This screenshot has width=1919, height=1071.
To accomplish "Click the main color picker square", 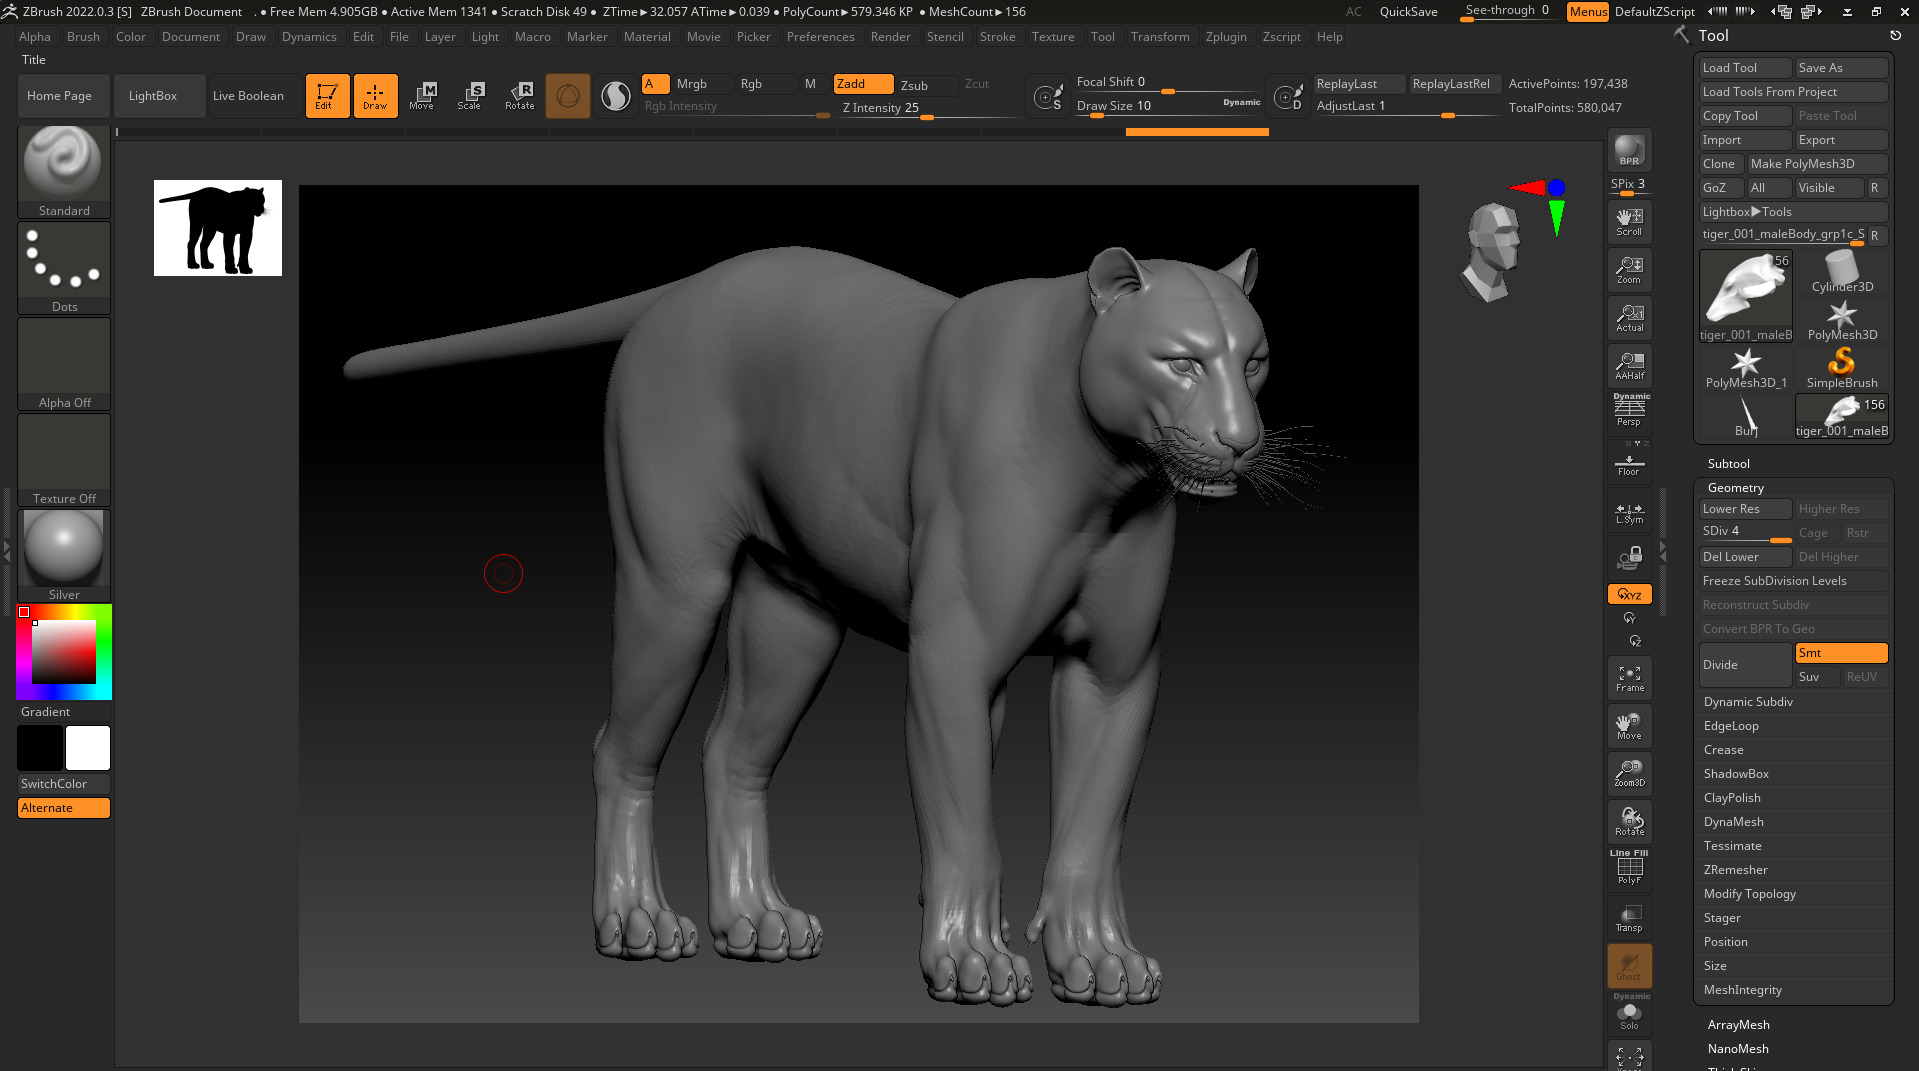I will coord(64,652).
